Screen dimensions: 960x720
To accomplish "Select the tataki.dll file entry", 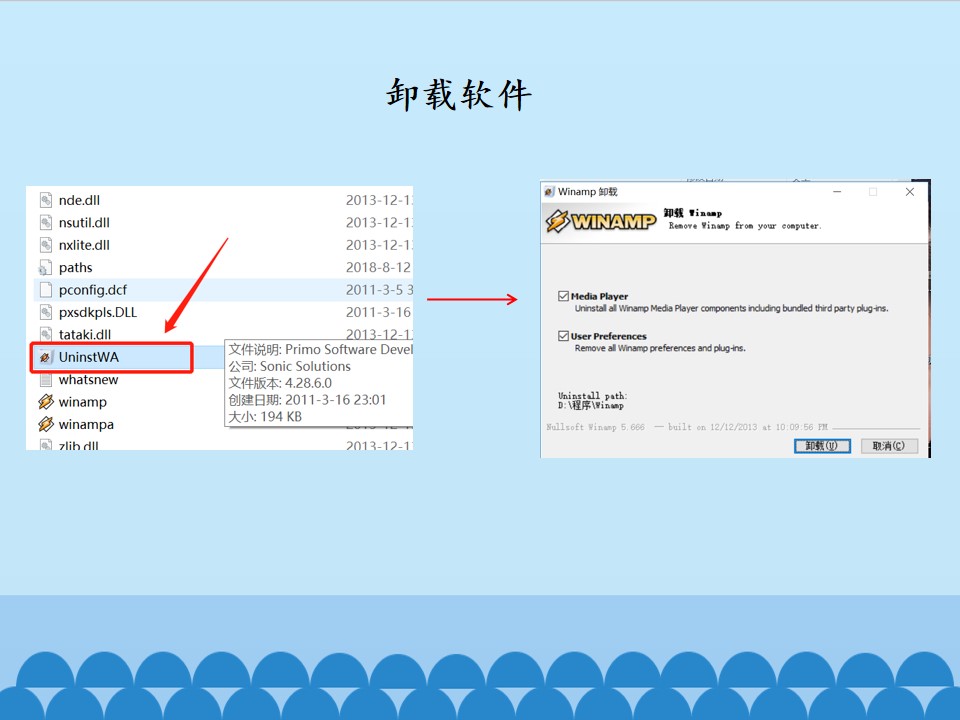I will point(84,334).
